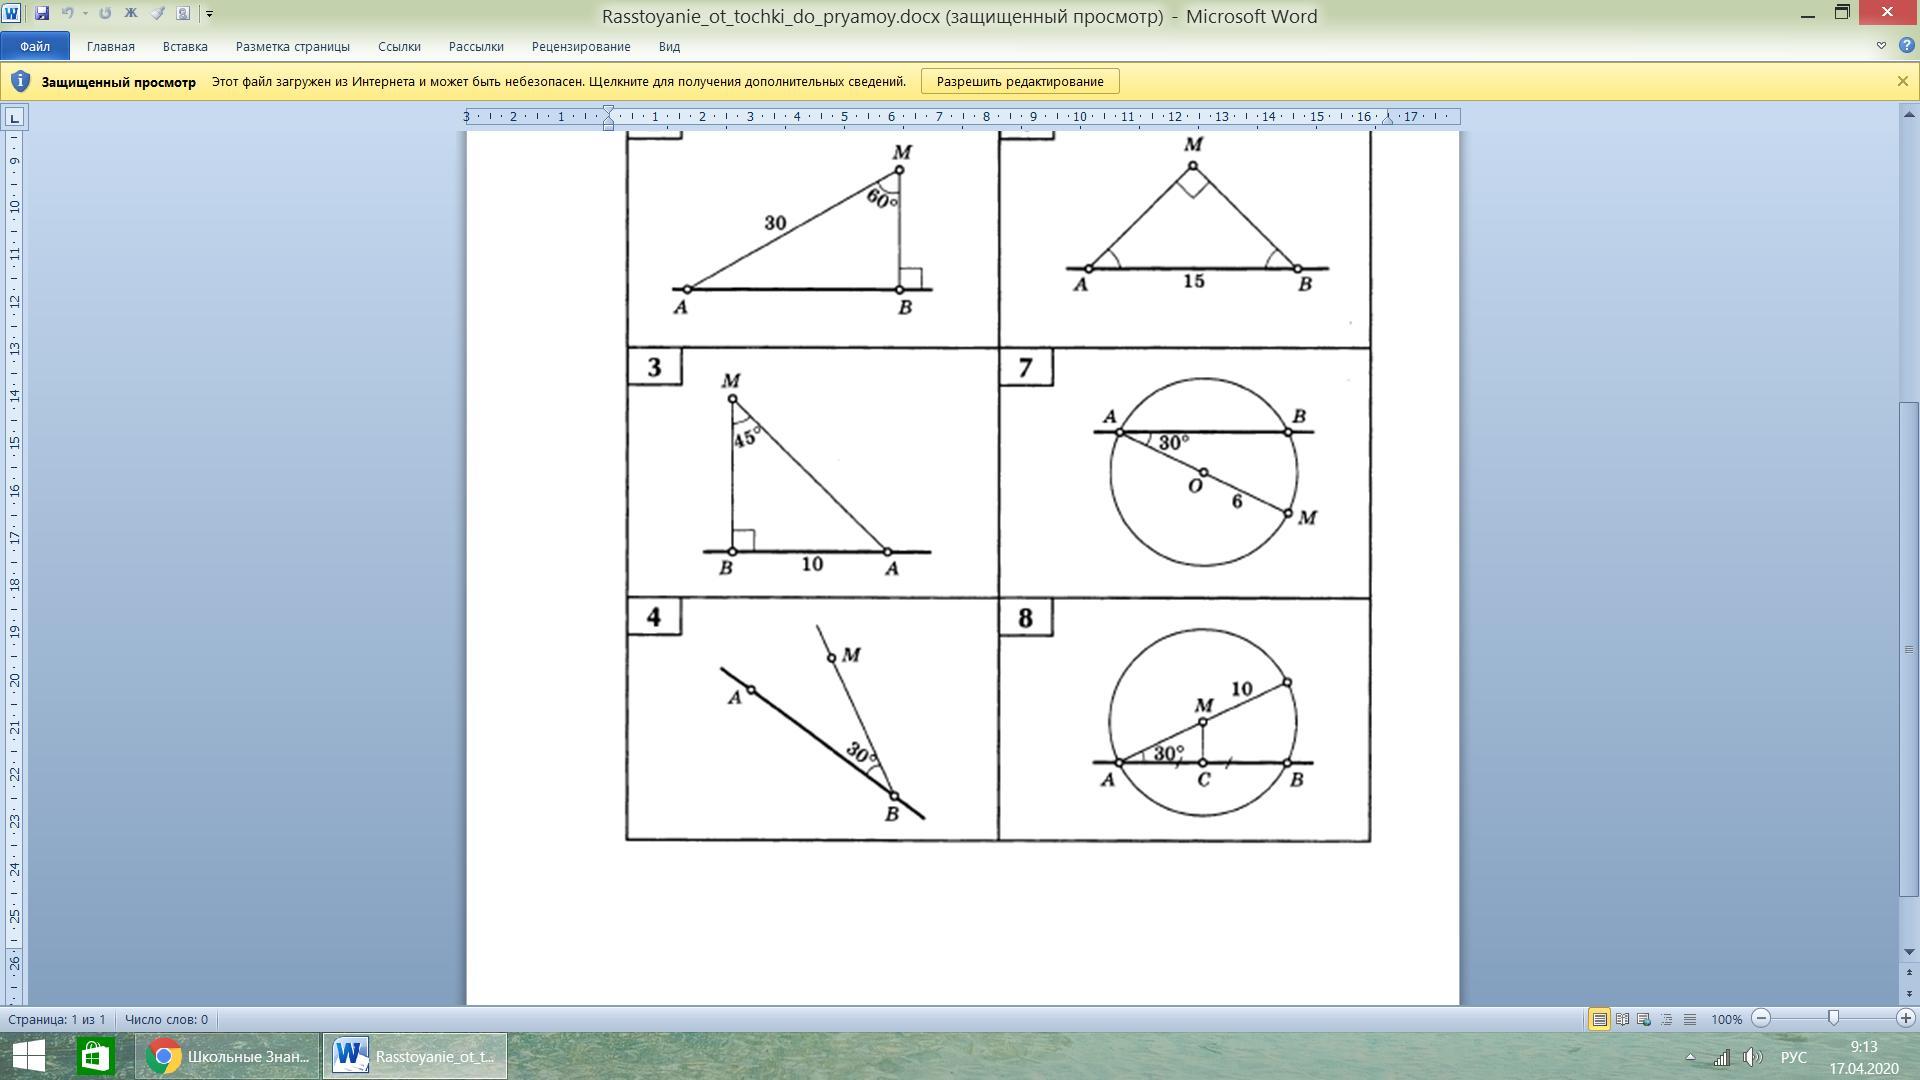Click the zoom slider handle
This screenshot has height=1080, width=1920.
pyautogui.click(x=1833, y=1018)
